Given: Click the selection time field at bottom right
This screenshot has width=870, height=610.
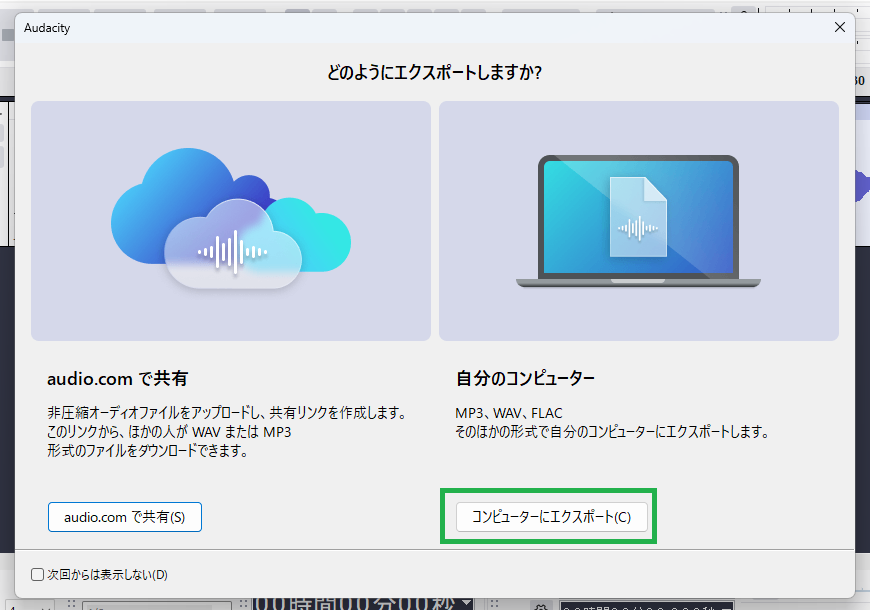Looking at the screenshot, I should point(645,605).
